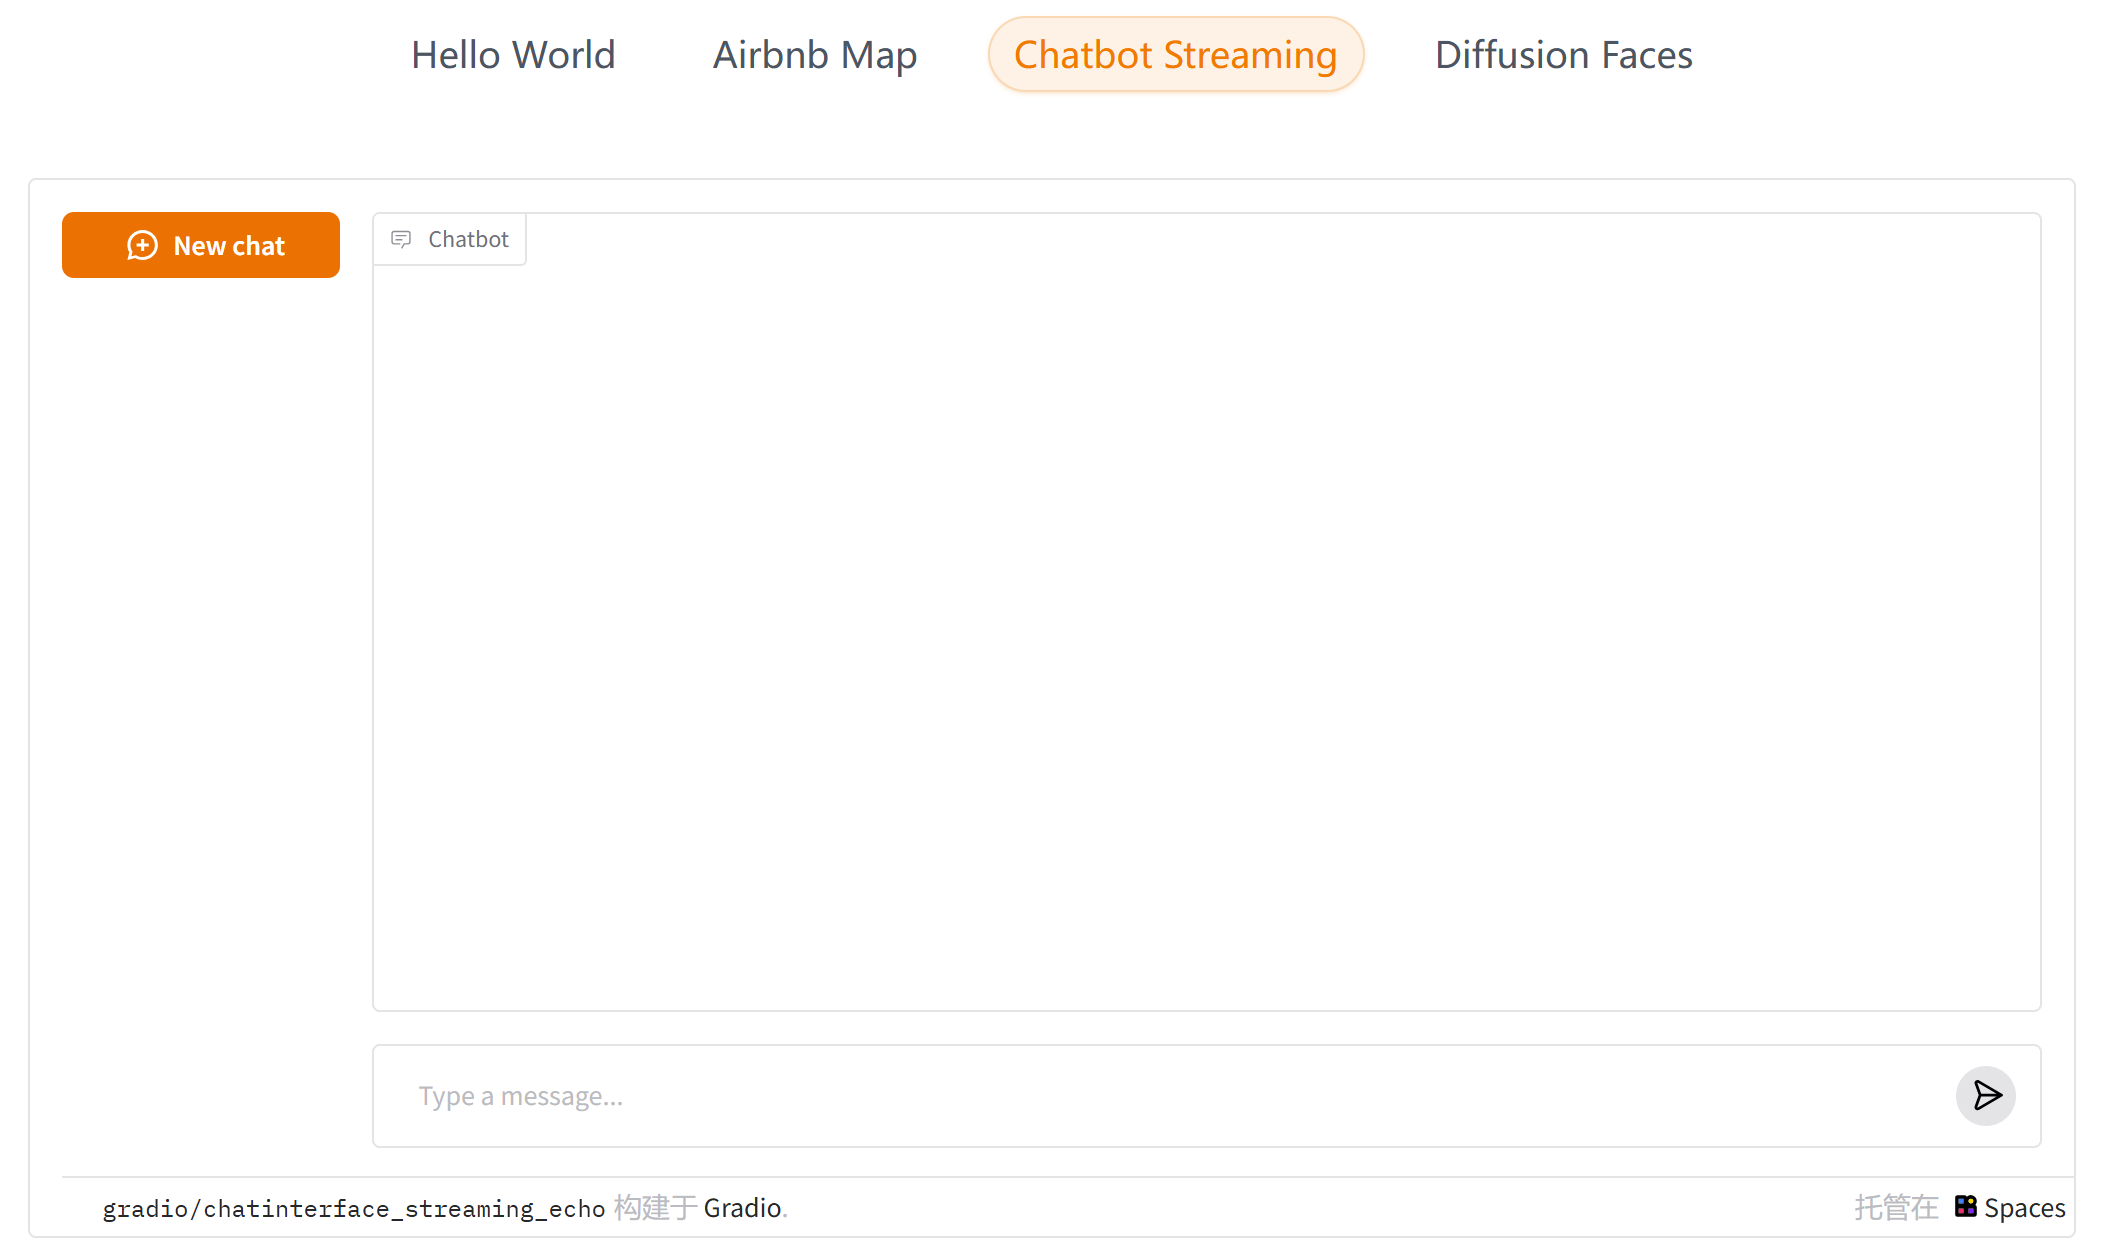2105x1246 pixels.
Task: Click the period after the Gradio link
Action: (x=786, y=1211)
